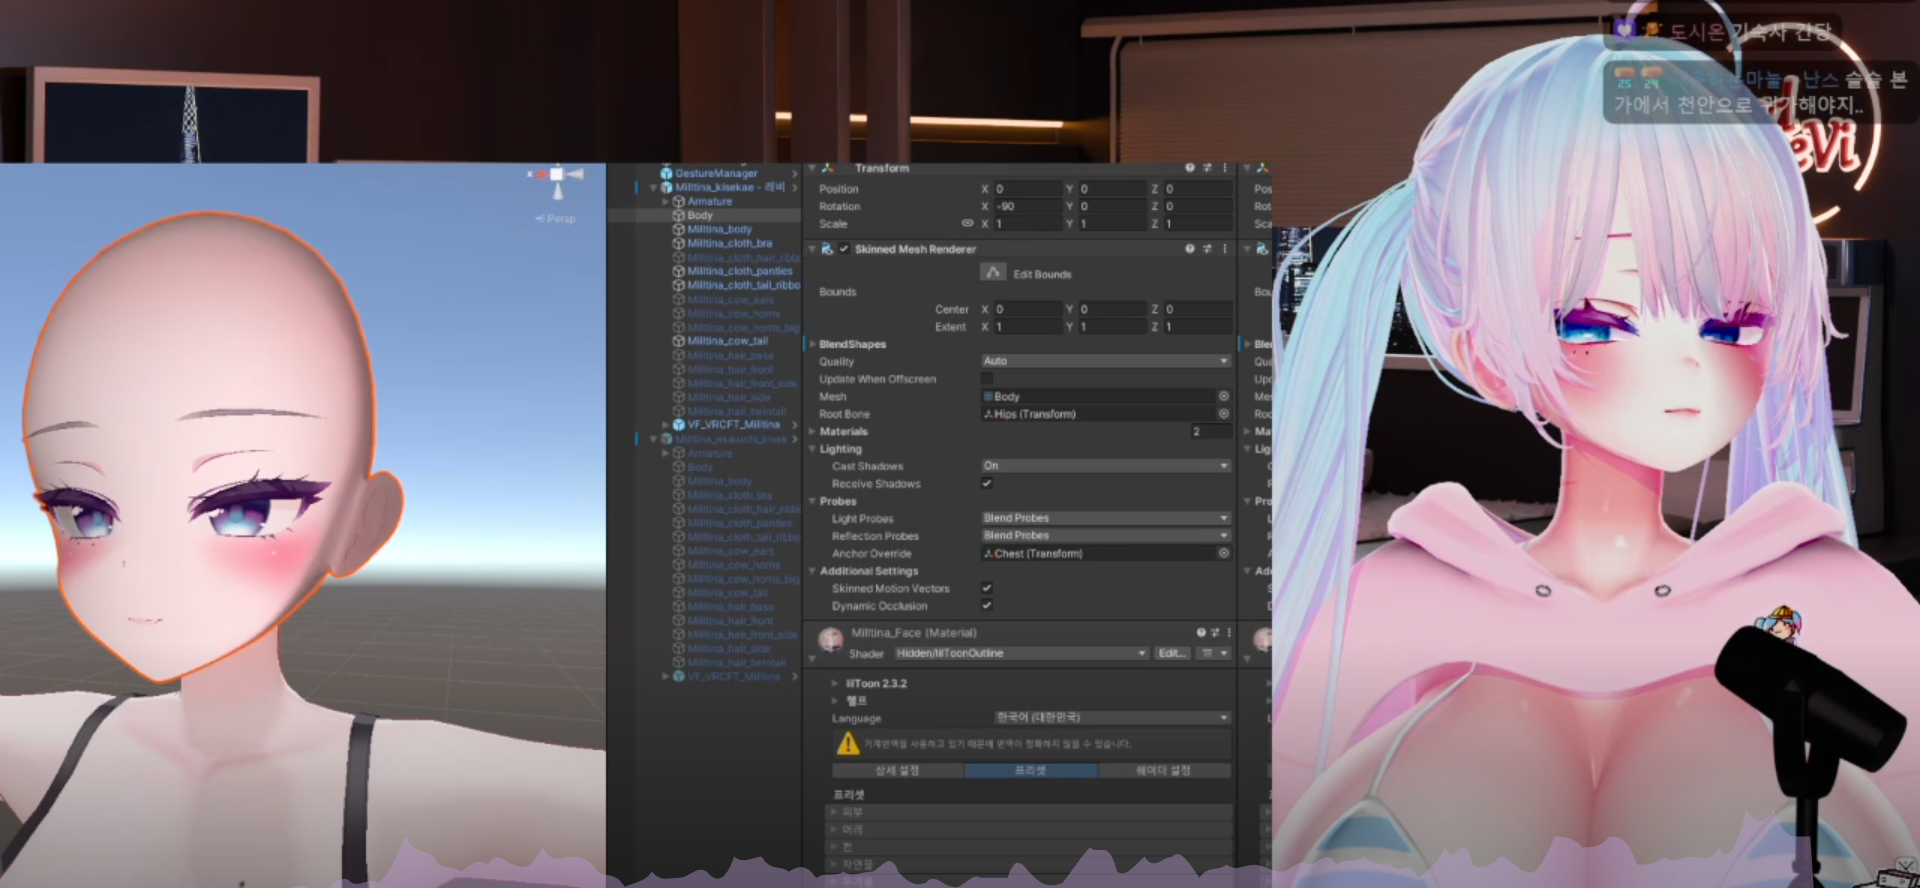Click Skinned Mesh Renderer help icon
Screen dimensions: 1920x888
point(1190,249)
